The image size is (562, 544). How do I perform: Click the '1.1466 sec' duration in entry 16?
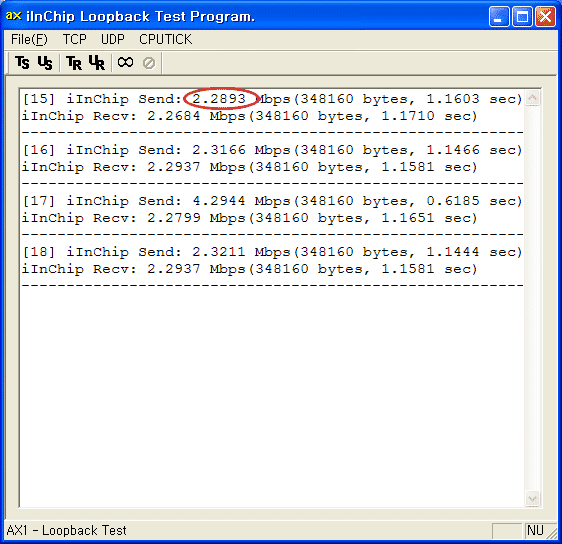tap(473, 150)
